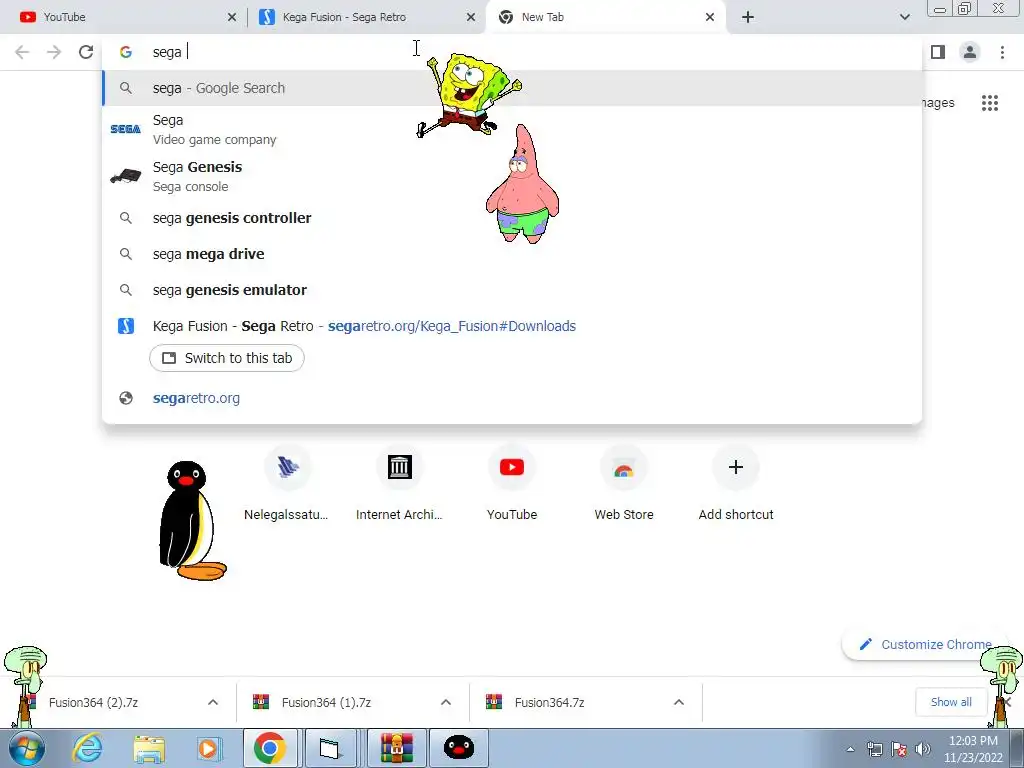
Task: Open the volume speaker tray icon
Action: click(923, 749)
